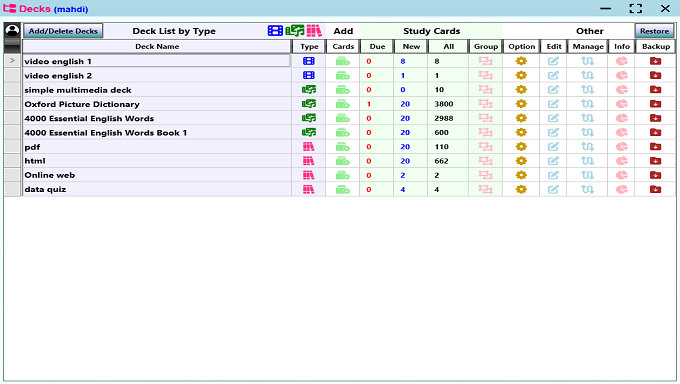Study new 4 cards for data quiz
Viewport: 680px width, 384px height.
coord(403,190)
